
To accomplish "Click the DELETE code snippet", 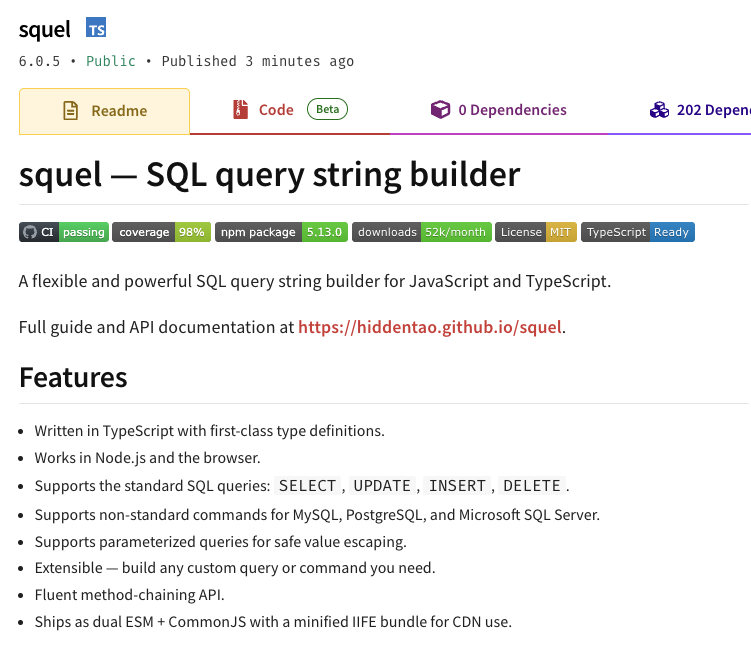I will [x=532, y=486].
